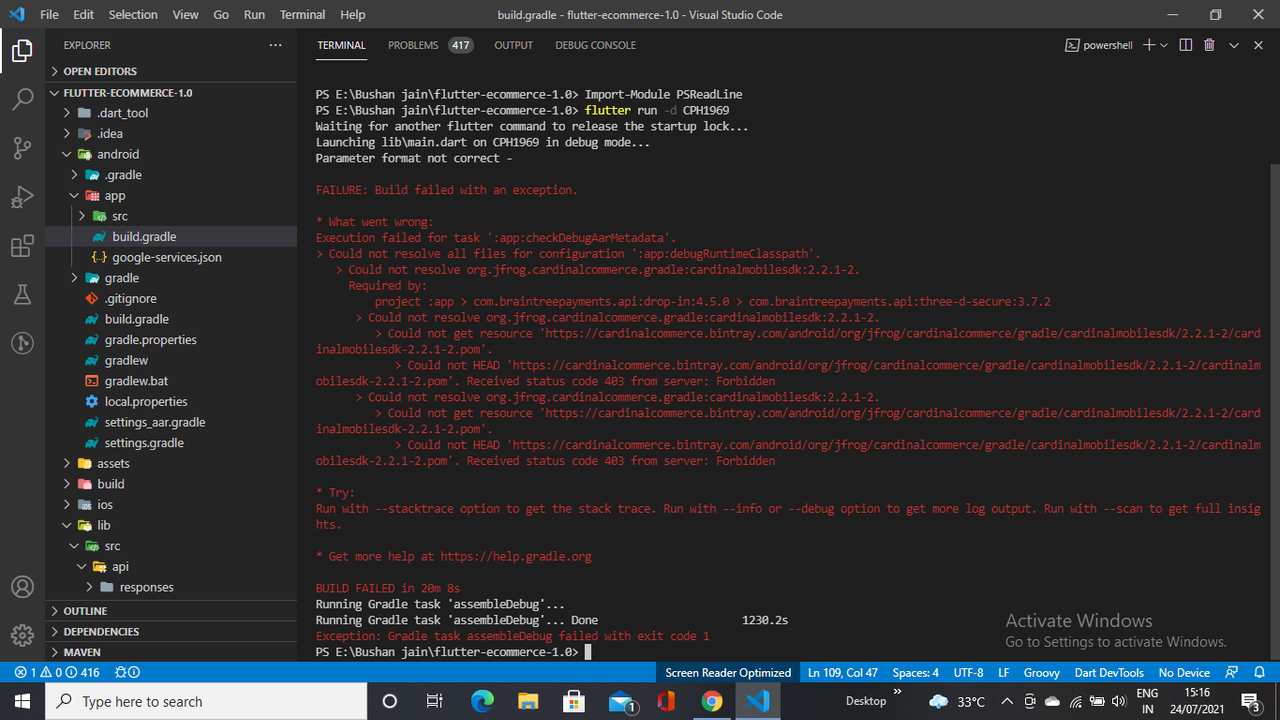Kill terminal with trash icon
The height and width of the screenshot is (720, 1280).
tap(1209, 45)
